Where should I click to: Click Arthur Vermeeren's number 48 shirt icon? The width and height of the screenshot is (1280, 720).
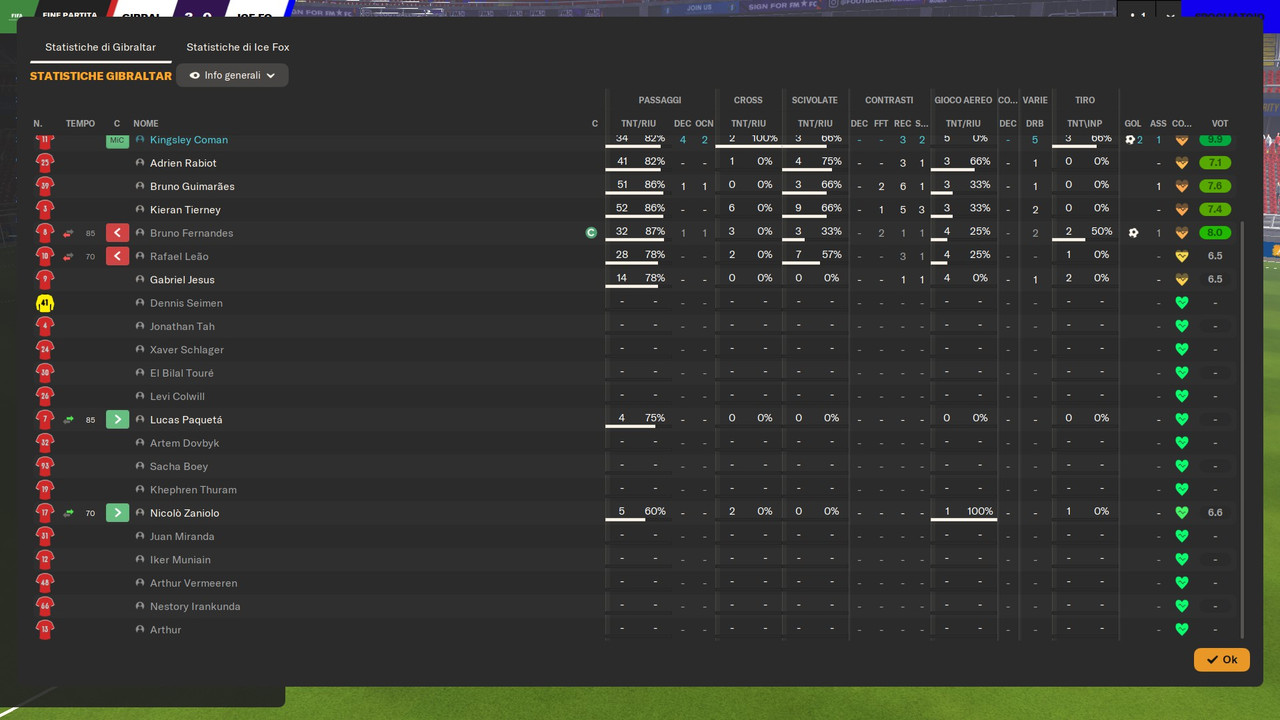[44, 583]
